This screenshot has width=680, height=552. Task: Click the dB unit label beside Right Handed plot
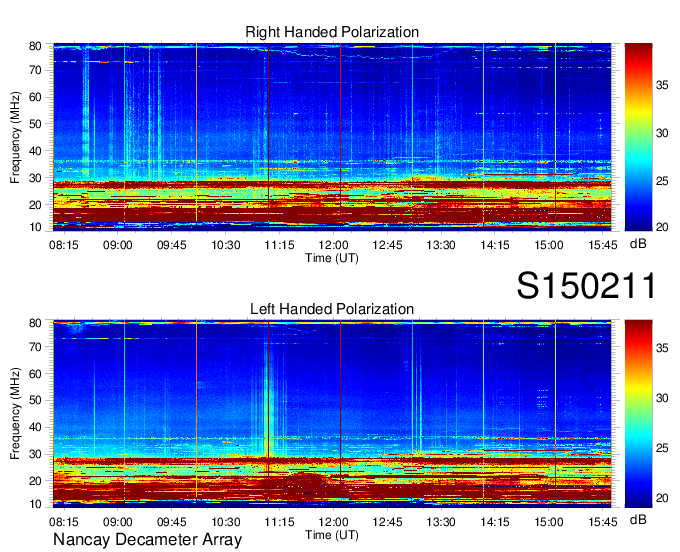point(638,243)
